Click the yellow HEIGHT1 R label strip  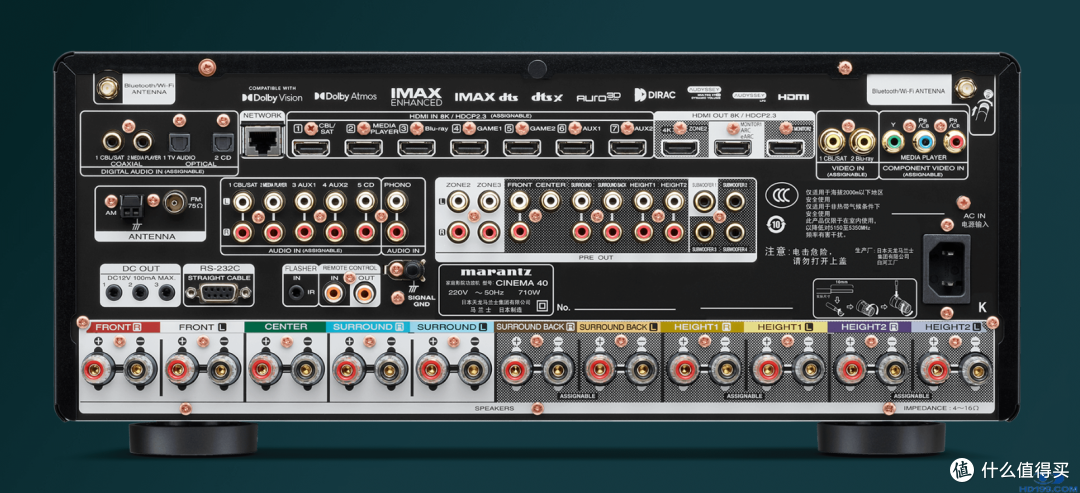pos(703,327)
